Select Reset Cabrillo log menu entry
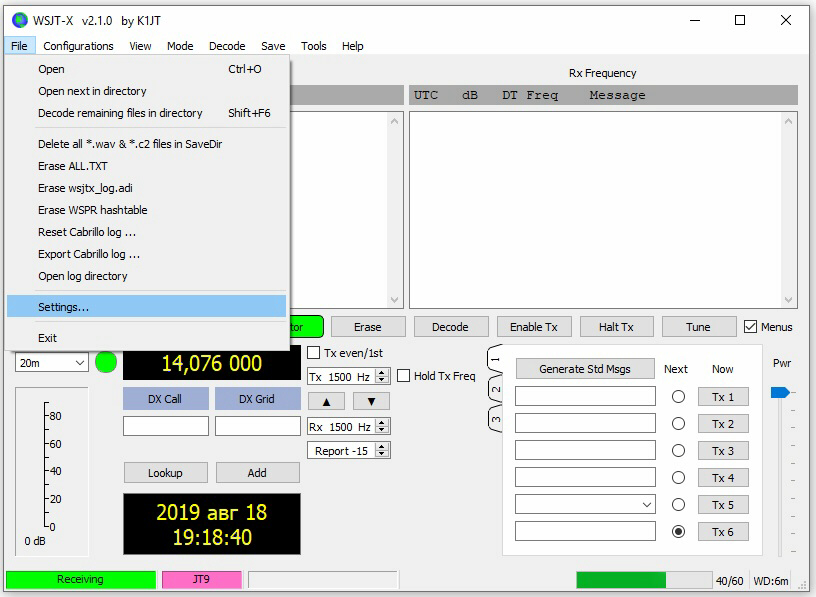816x597 pixels. point(146,232)
